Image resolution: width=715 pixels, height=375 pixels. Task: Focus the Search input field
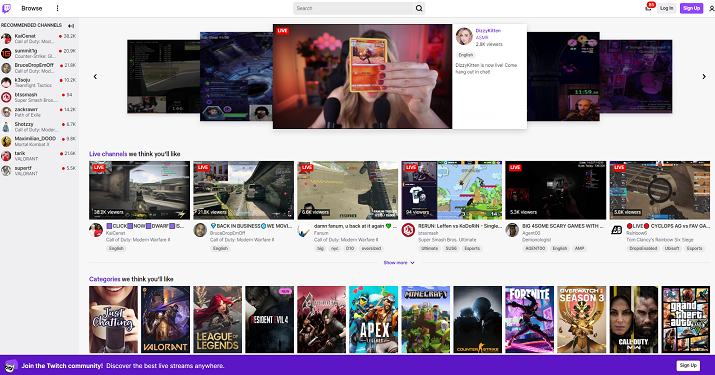(x=353, y=8)
